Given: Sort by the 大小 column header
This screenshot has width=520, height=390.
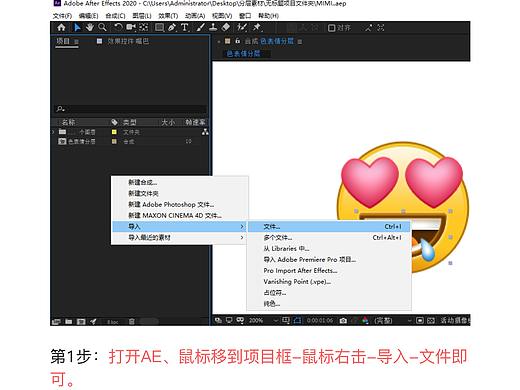Looking at the screenshot, I should (x=168, y=122).
